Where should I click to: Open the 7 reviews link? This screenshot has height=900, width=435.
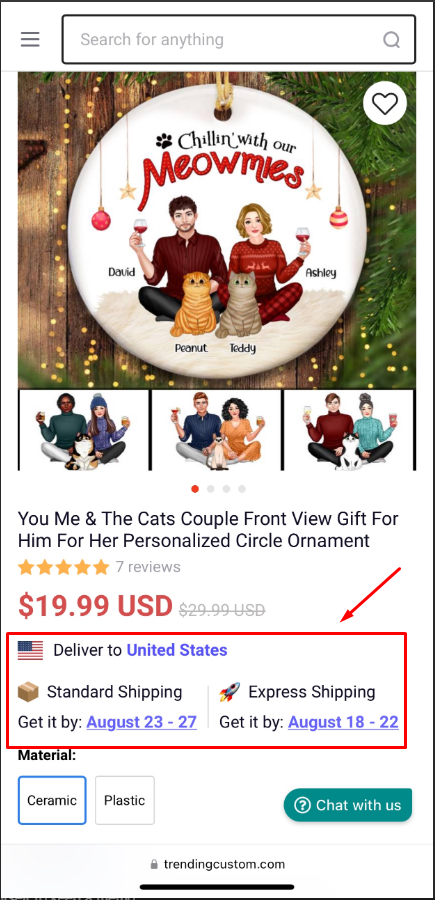(148, 567)
